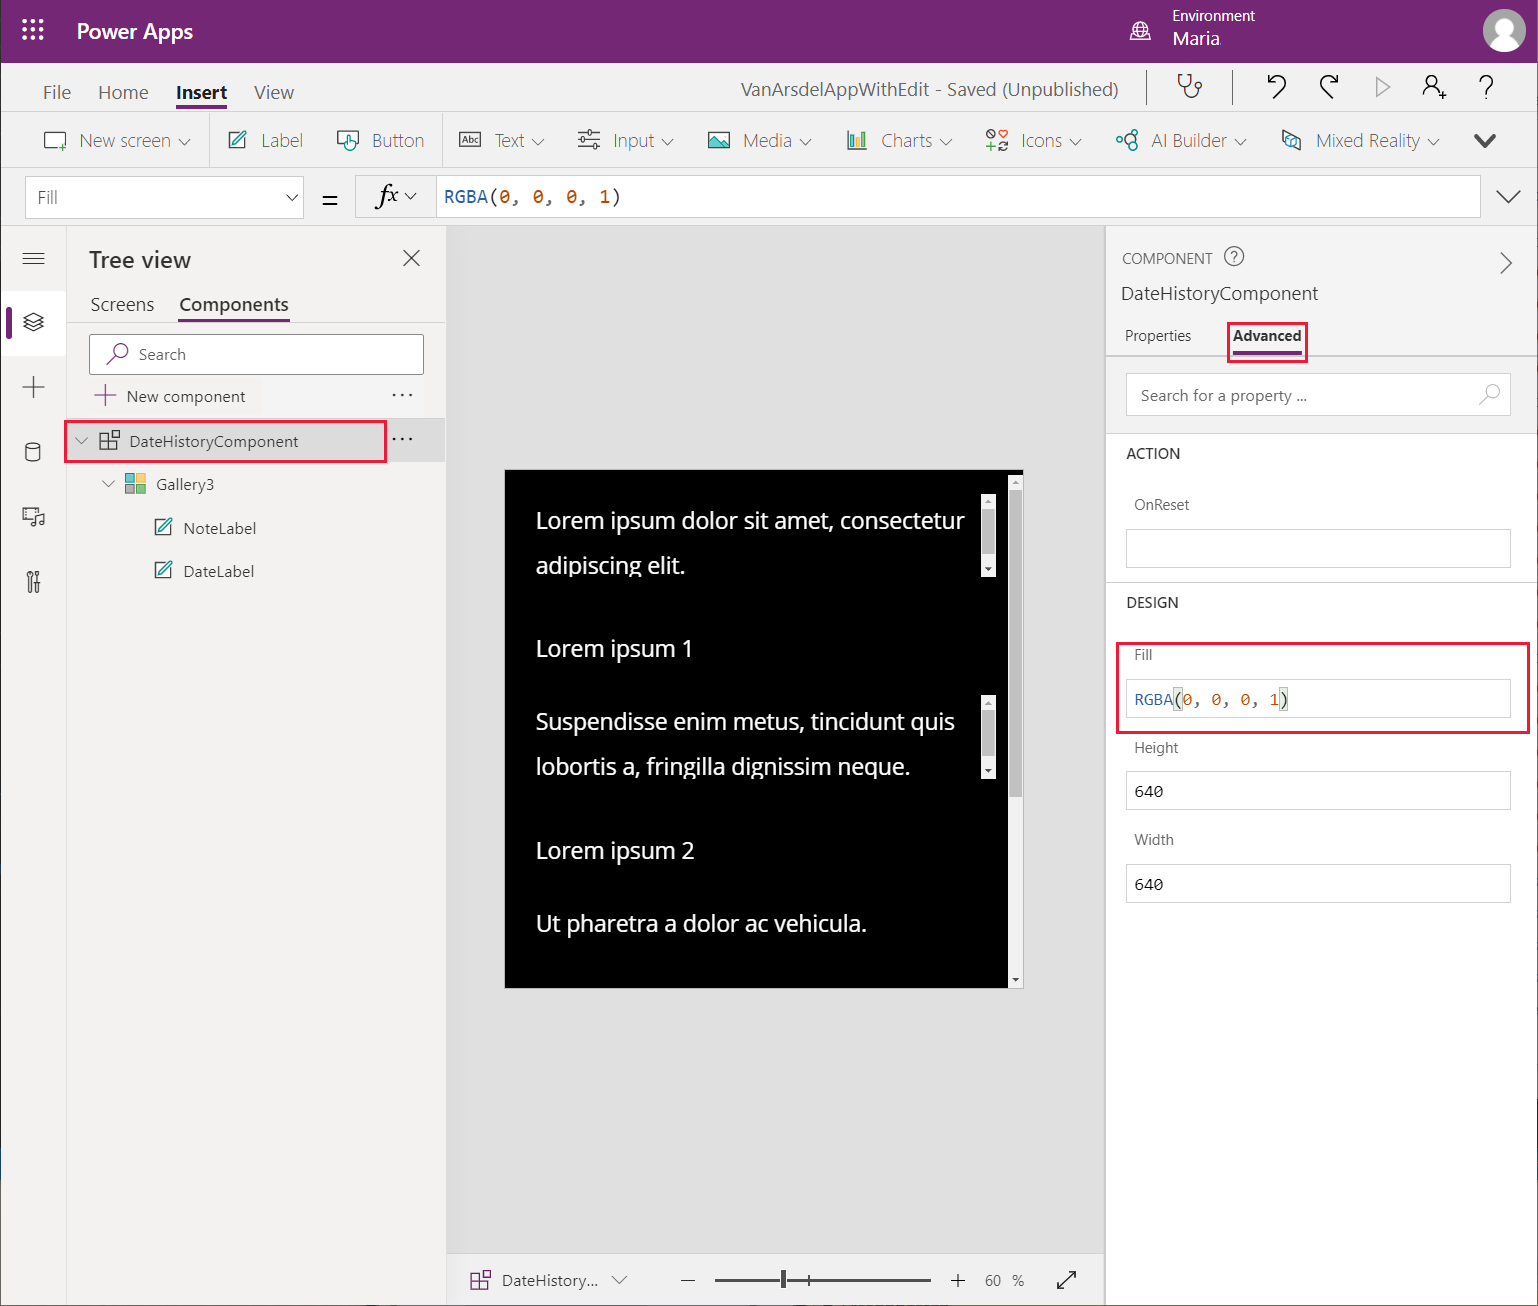The height and width of the screenshot is (1306, 1538).
Task: Select the Tree view layers icon
Action: tap(33, 322)
